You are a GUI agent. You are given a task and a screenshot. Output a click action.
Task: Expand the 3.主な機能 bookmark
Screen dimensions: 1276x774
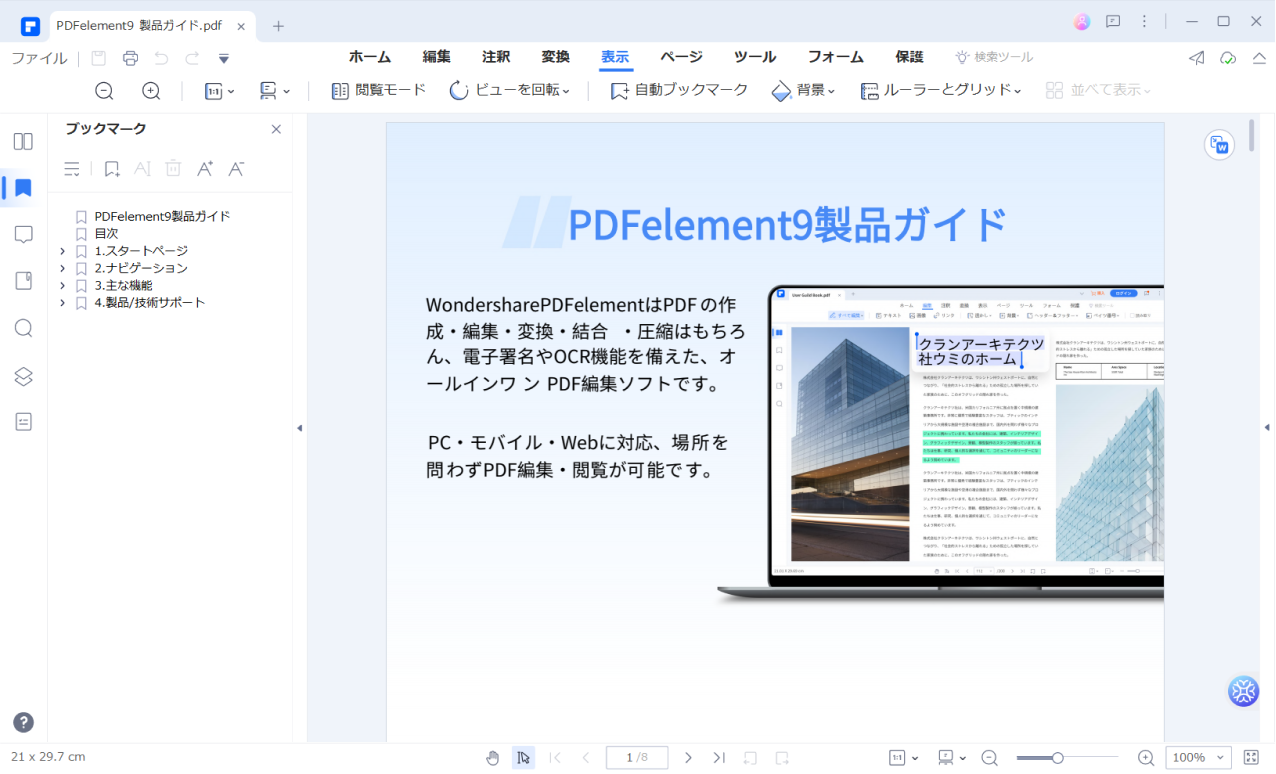click(62, 285)
